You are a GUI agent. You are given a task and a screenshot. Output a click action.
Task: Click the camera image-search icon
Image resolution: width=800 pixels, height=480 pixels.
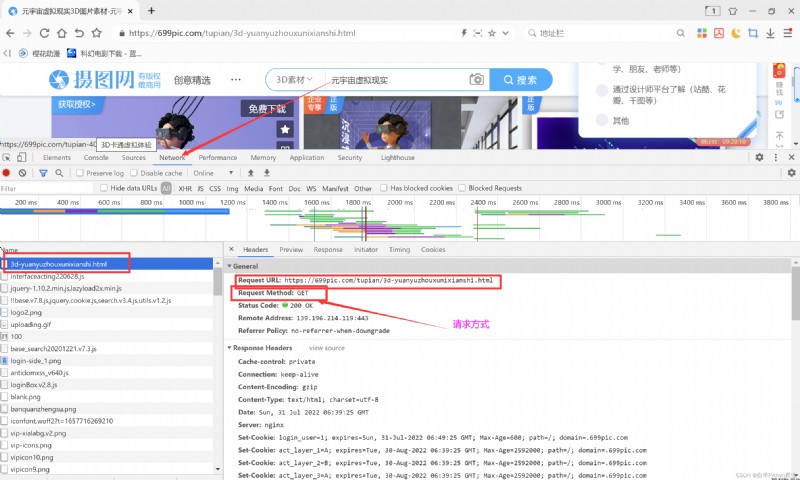pyautogui.click(x=477, y=80)
